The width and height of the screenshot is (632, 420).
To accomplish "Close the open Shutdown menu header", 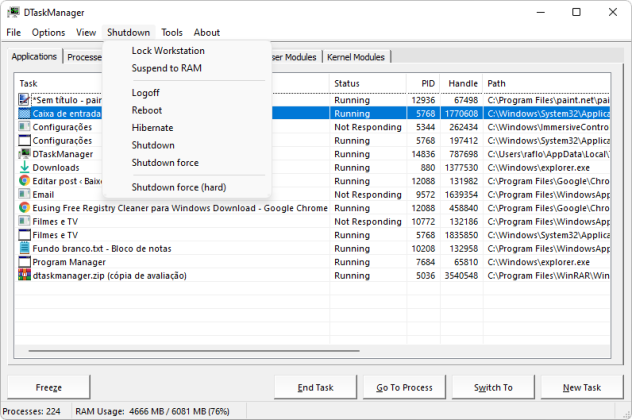I will click(x=129, y=32).
